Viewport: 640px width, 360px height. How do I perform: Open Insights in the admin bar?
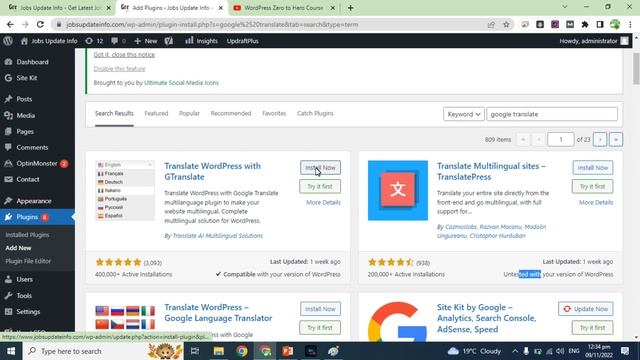pyautogui.click(x=202, y=41)
